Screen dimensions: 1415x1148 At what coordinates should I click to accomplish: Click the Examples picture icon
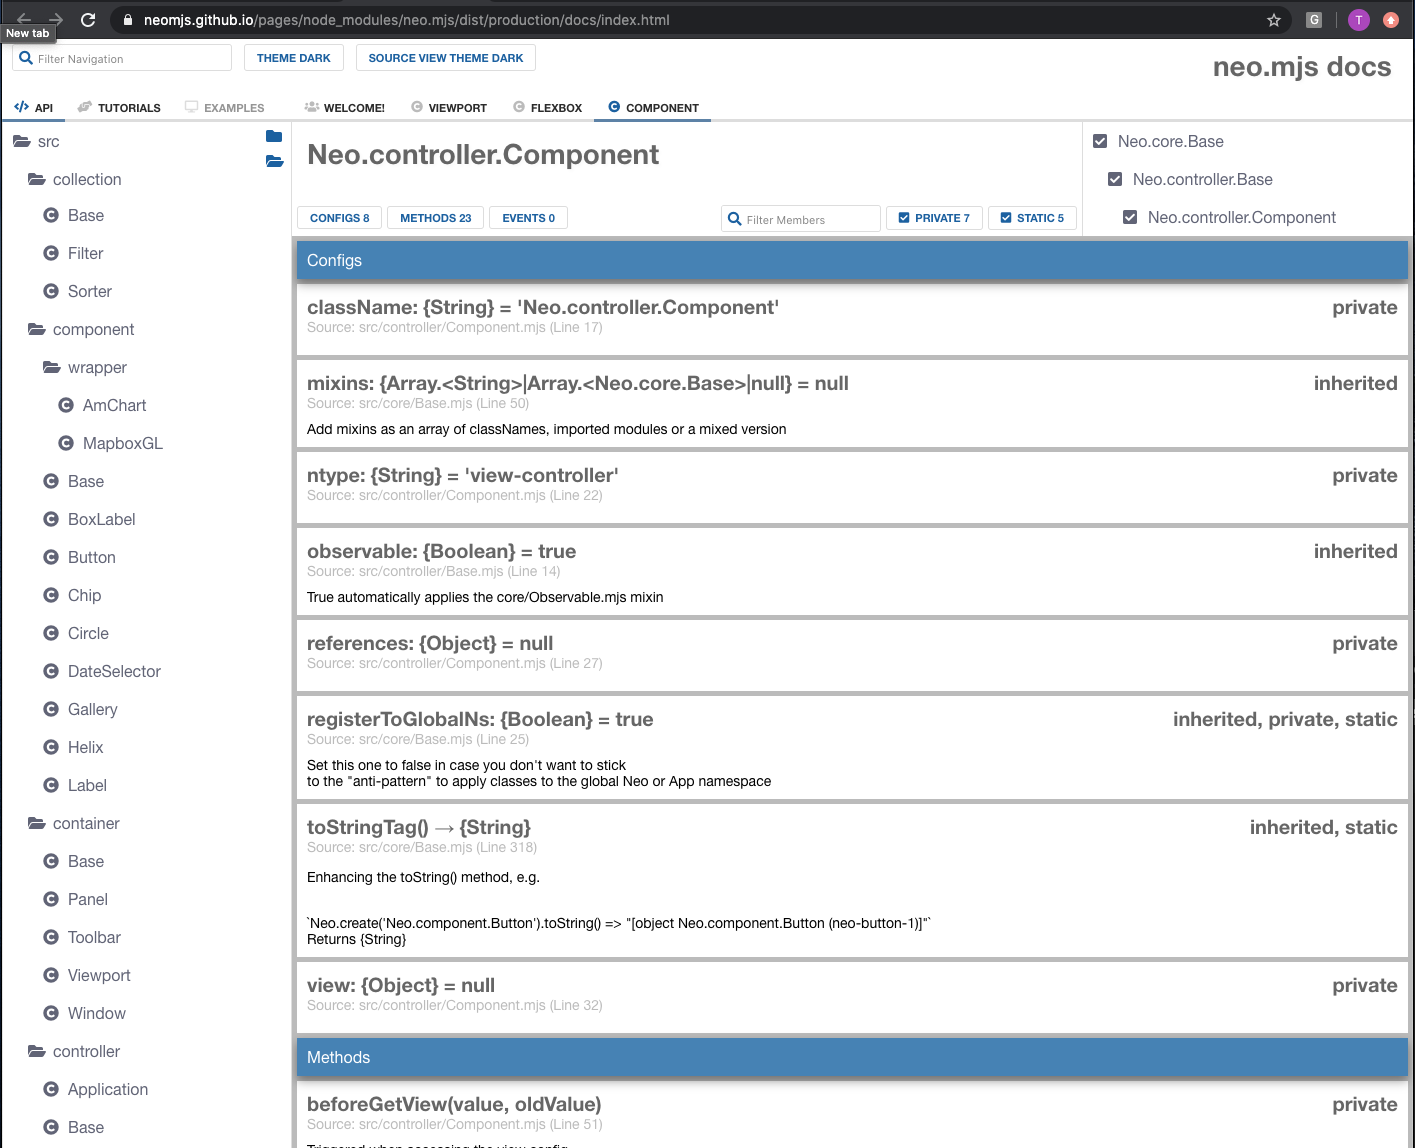point(190,105)
